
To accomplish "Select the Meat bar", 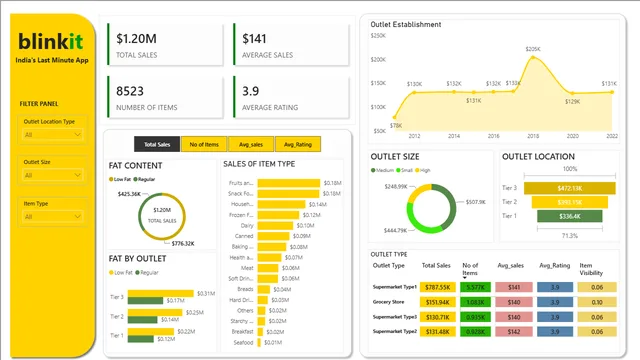I will pos(268,268).
